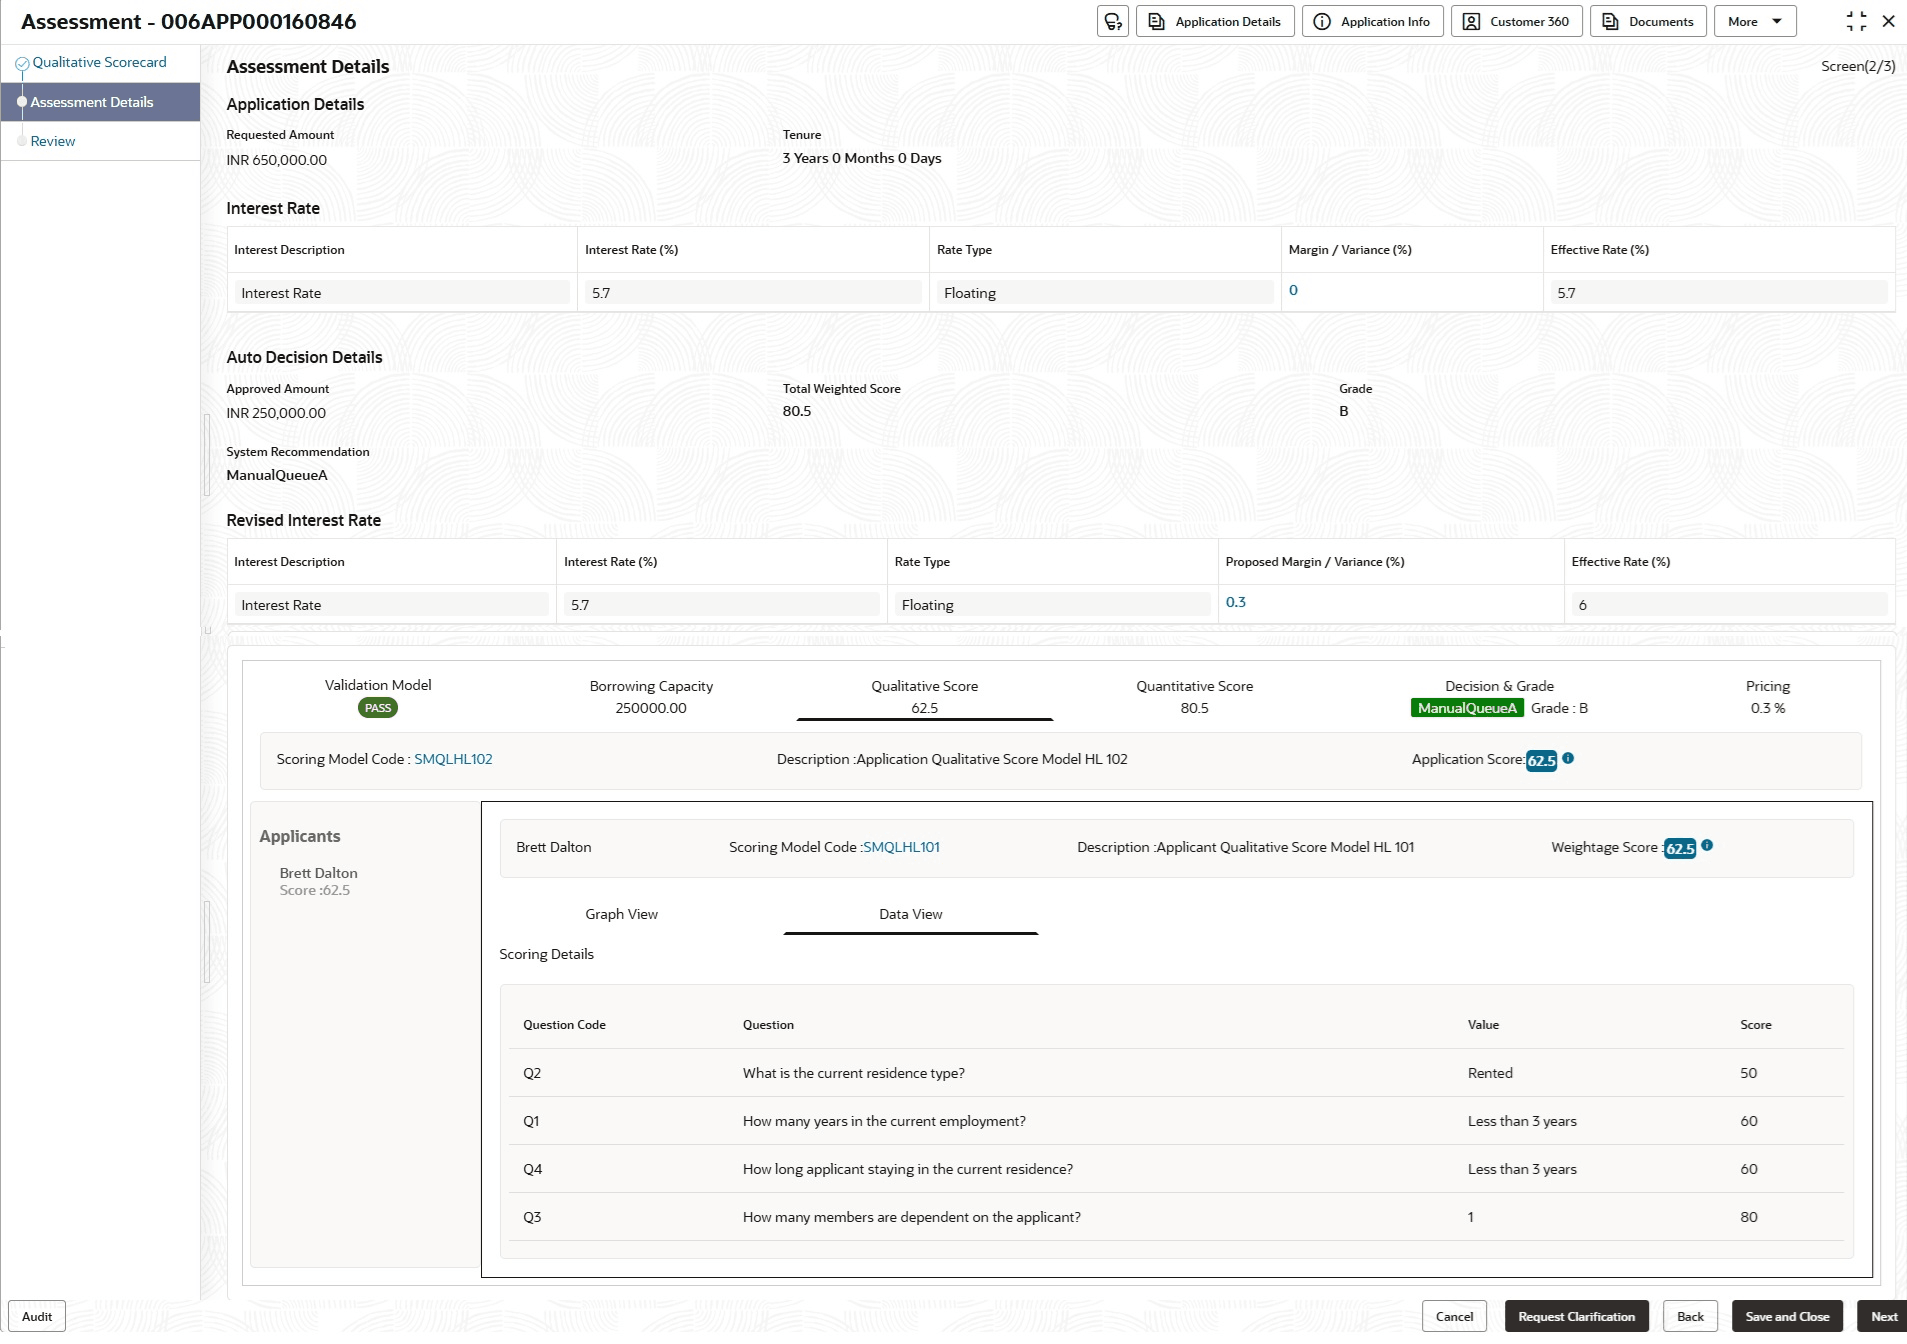Click the Margin / Variance value 0

[1293, 290]
